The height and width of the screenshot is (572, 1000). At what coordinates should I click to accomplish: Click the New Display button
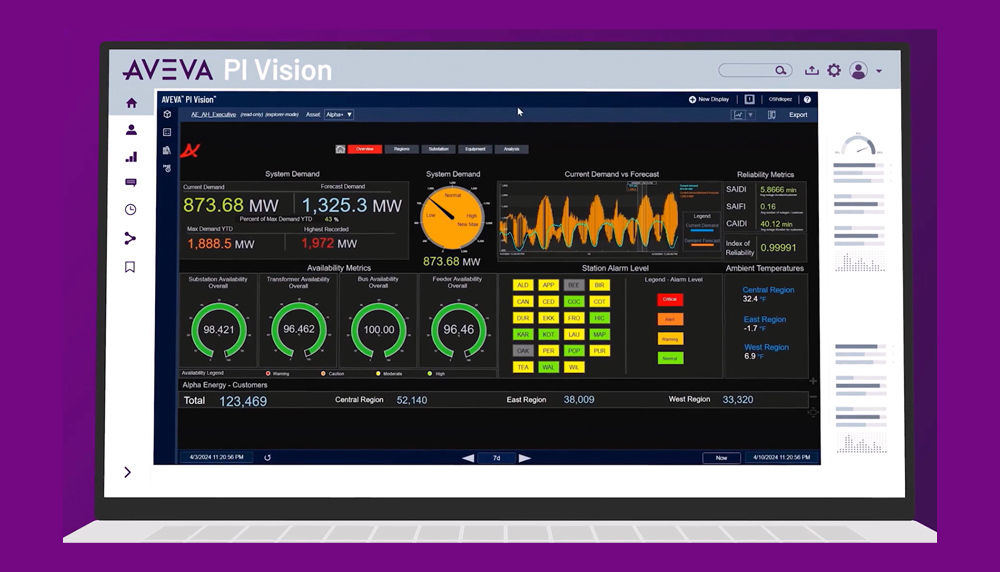click(x=709, y=100)
